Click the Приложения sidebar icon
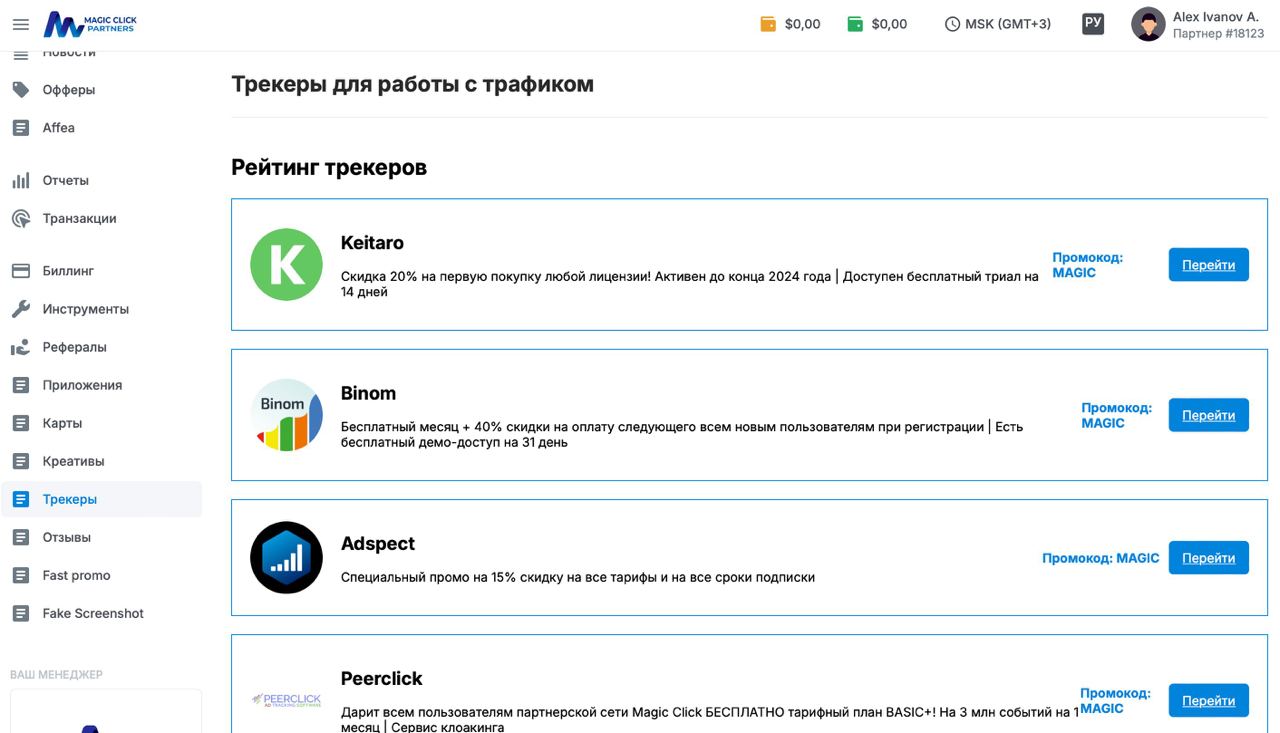The image size is (1280, 733). (20, 385)
